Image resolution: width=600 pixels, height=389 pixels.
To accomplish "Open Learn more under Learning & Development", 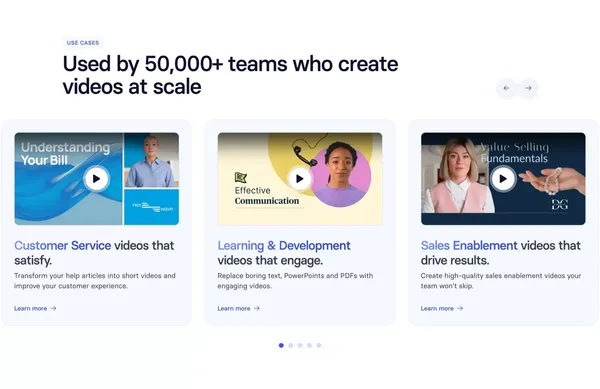I will (x=238, y=308).
